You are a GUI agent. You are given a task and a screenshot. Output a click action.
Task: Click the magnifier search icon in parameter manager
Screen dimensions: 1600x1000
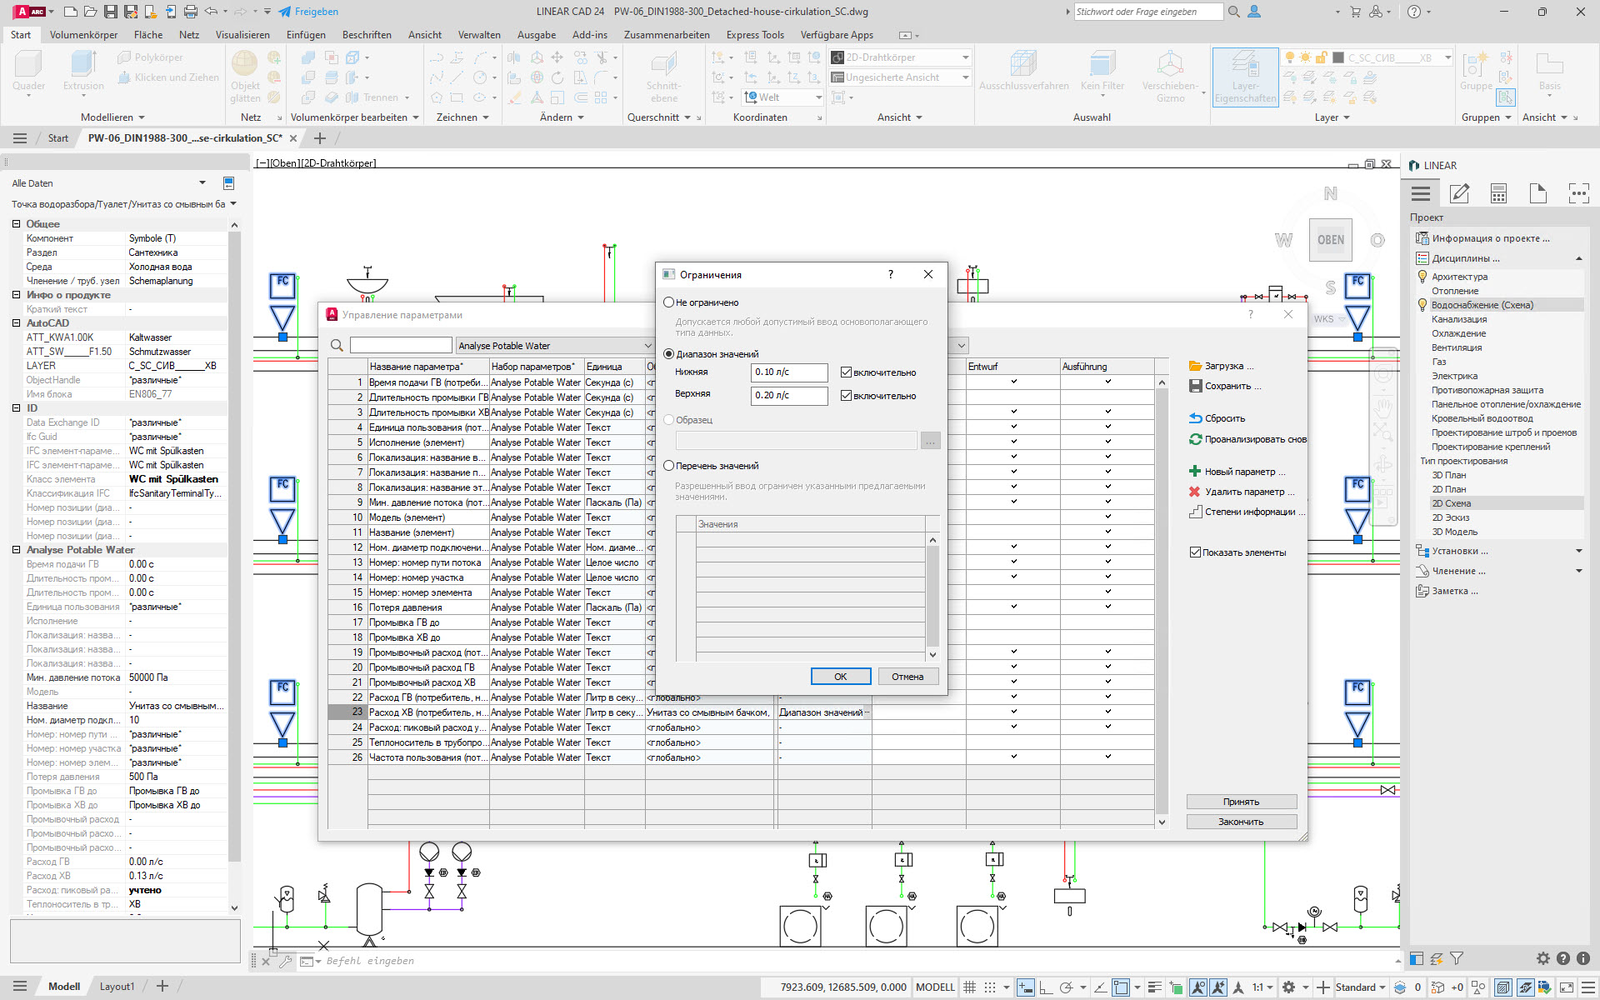pos(337,346)
